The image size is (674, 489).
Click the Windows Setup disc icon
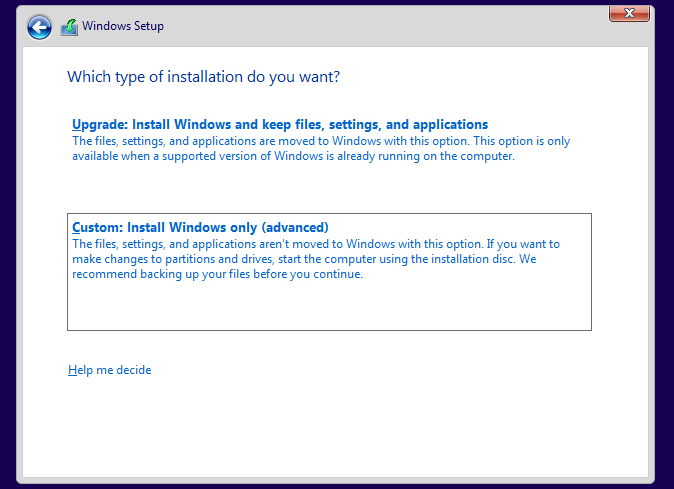click(x=69, y=27)
